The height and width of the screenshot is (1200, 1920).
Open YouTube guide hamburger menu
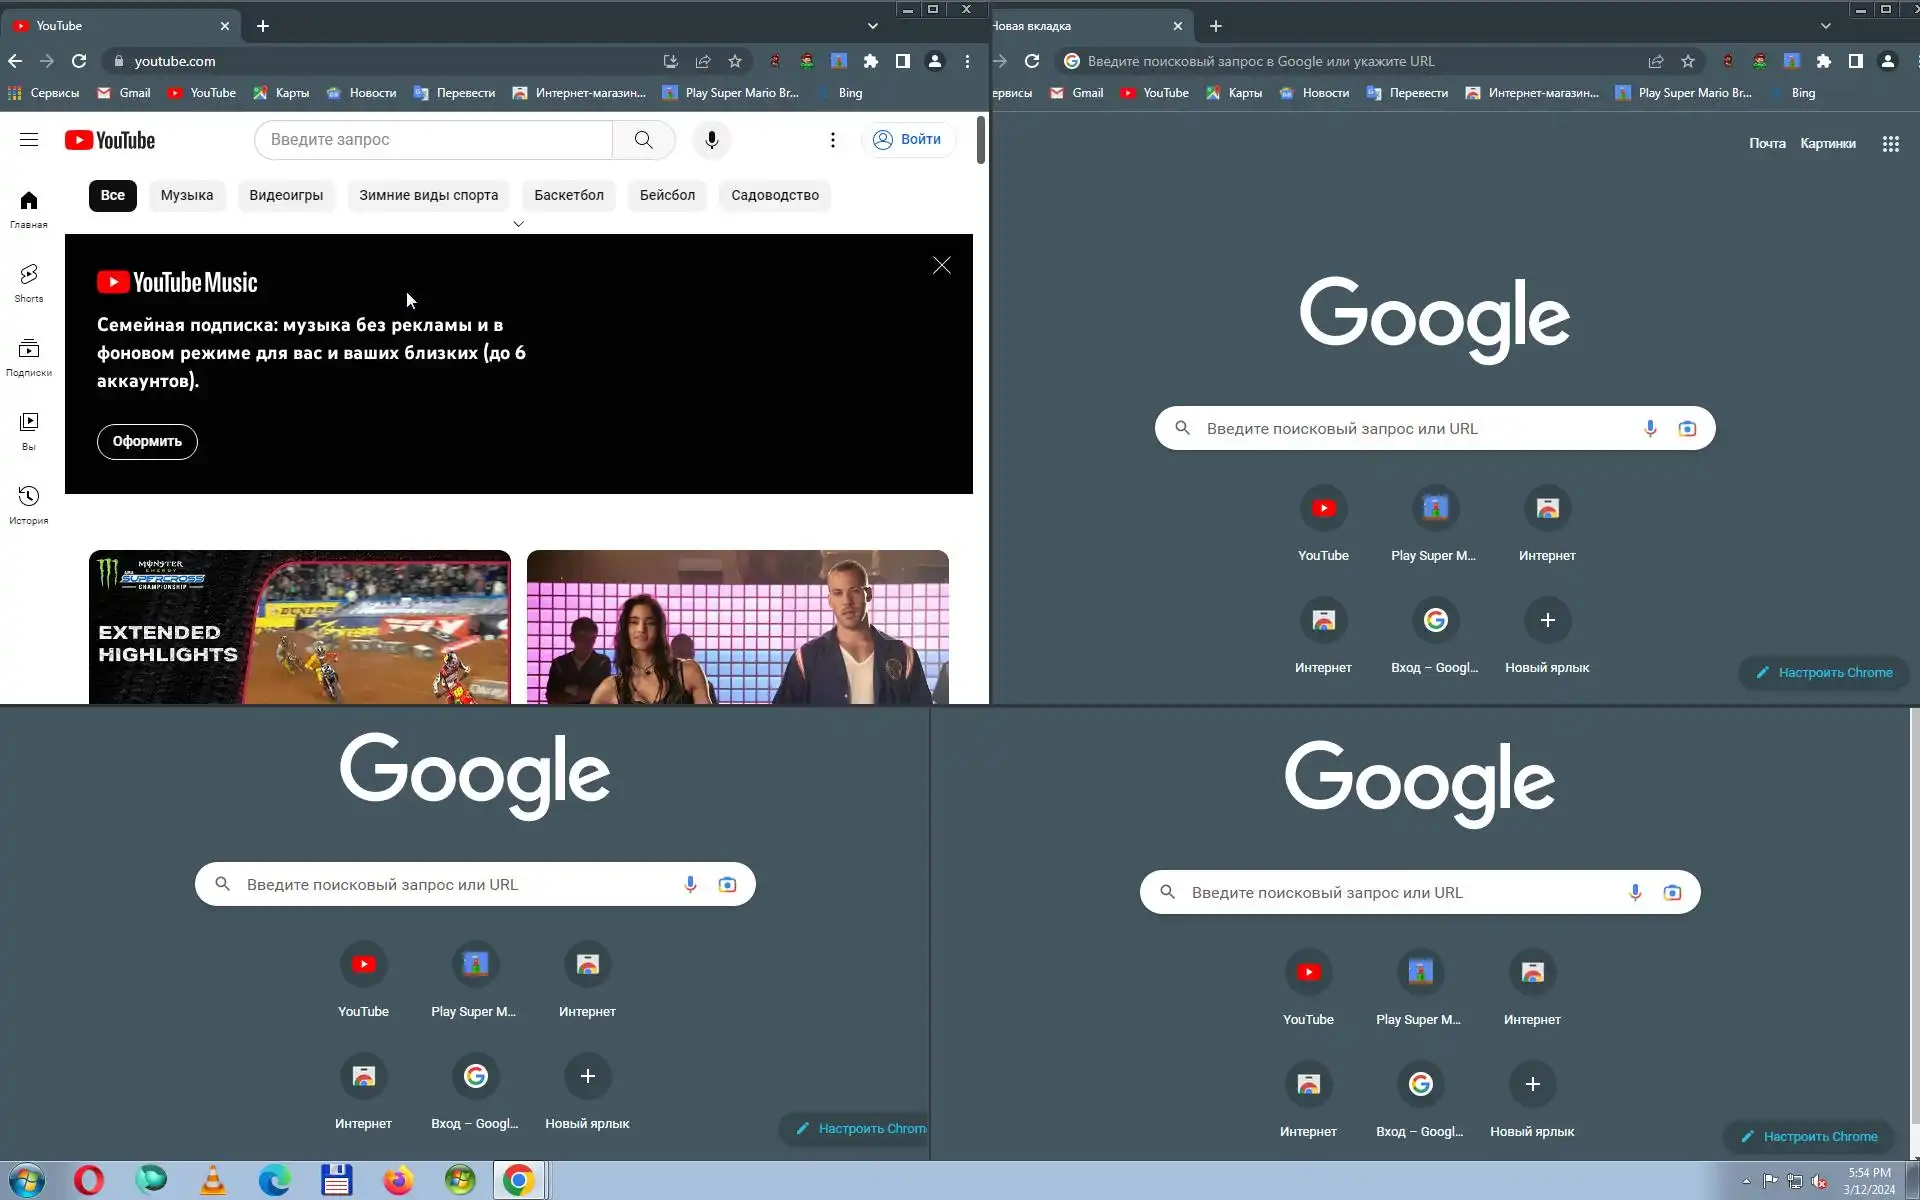click(x=29, y=140)
